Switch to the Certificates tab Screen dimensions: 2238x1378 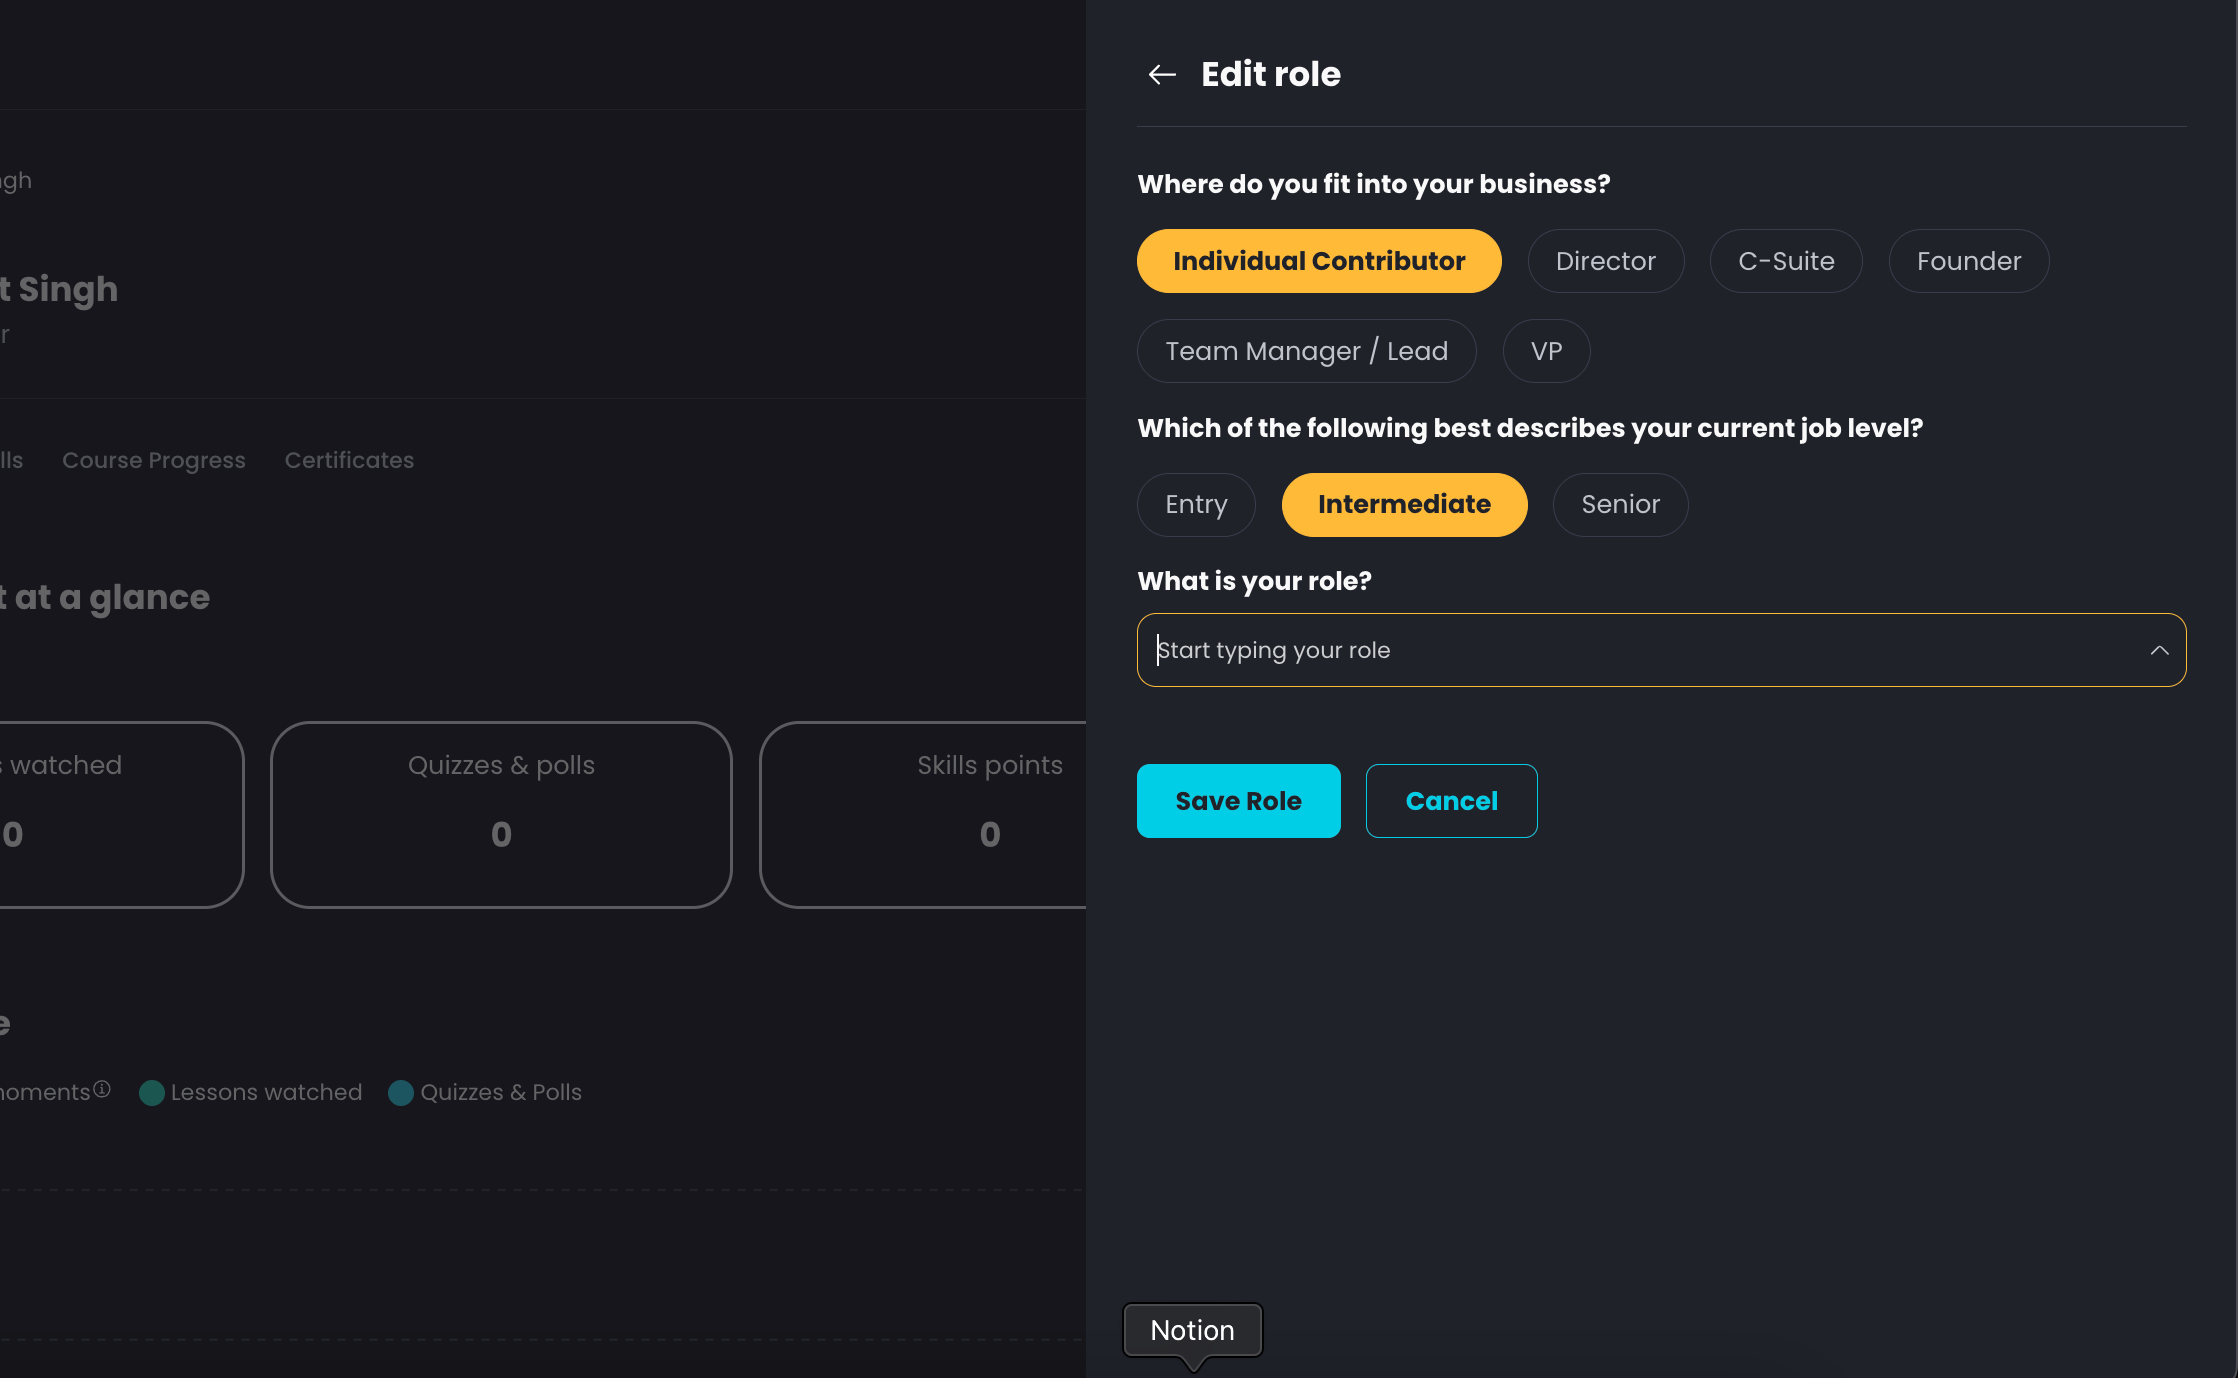pyautogui.click(x=349, y=461)
